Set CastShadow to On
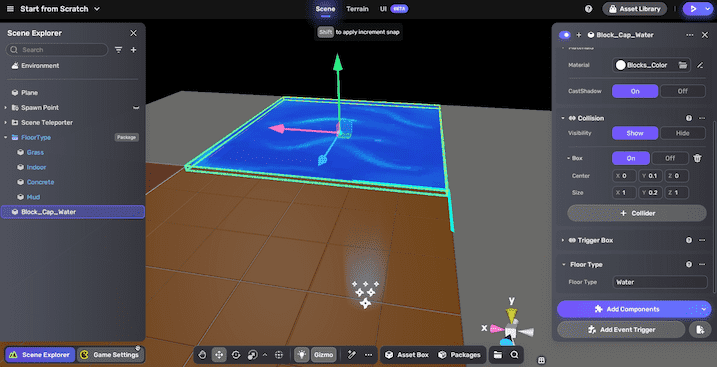The height and width of the screenshot is (367, 717). (635, 91)
